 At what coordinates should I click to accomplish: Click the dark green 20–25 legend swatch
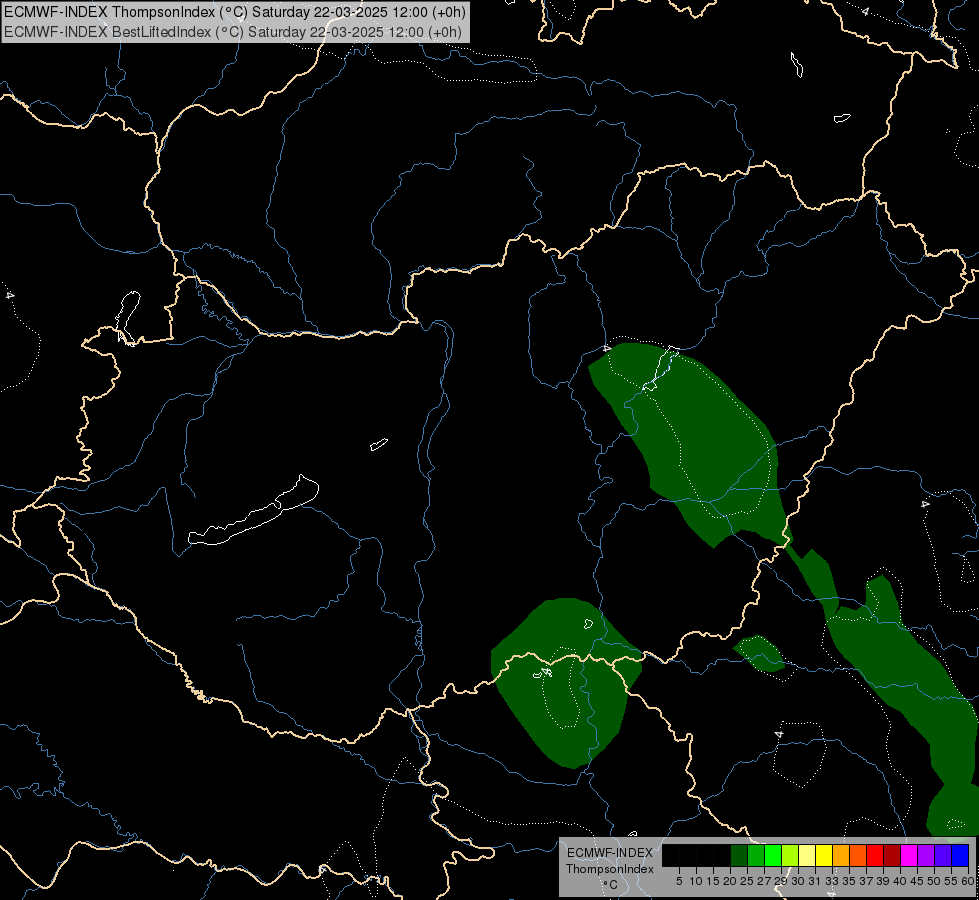click(x=739, y=855)
